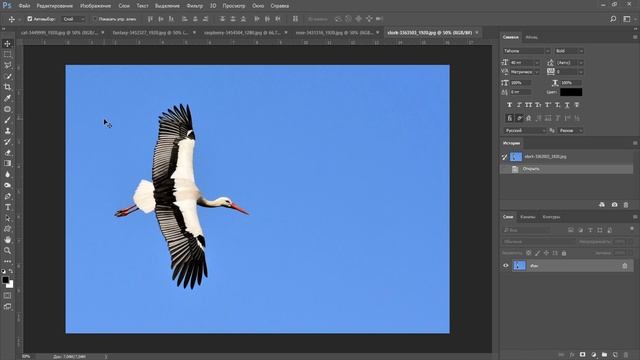This screenshot has height=360, width=640.
Task: Toggle the Показать упр. элем. checkbox
Action: (95, 19)
